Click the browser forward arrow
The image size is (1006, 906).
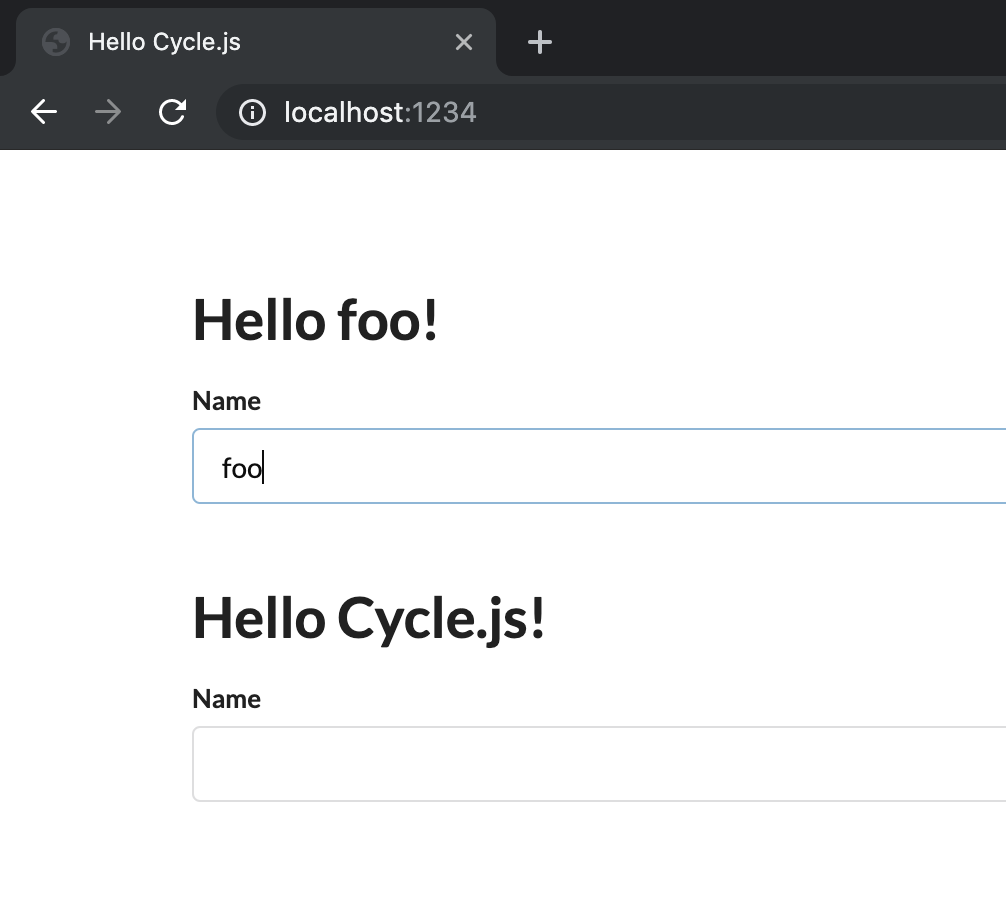pos(108,112)
